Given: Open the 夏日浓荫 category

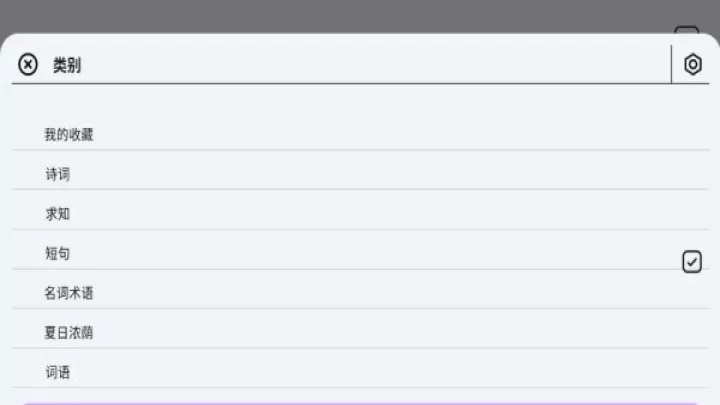Looking at the screenshot, I should [69, 333].
